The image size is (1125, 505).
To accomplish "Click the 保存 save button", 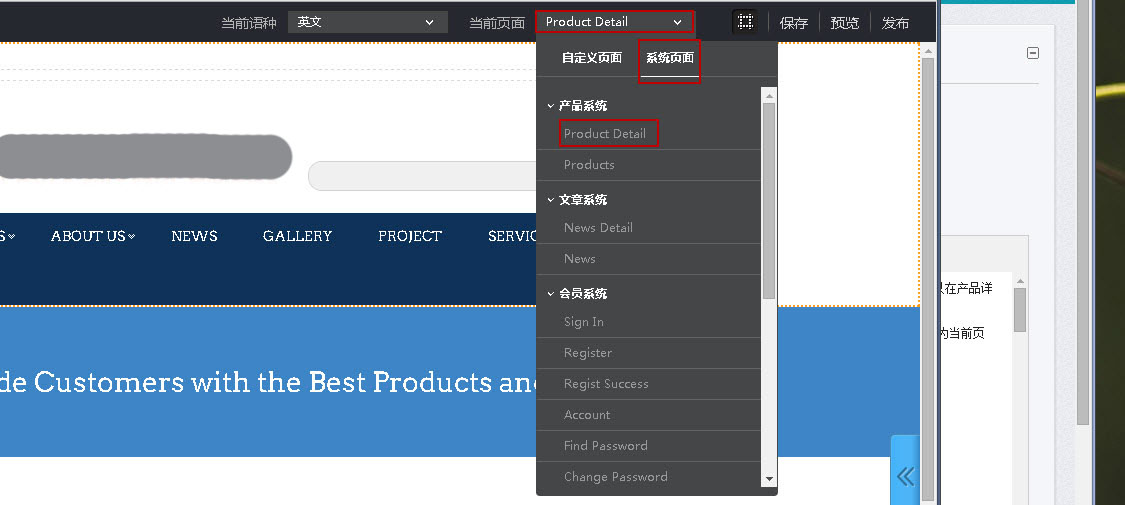I will (794, 23).
